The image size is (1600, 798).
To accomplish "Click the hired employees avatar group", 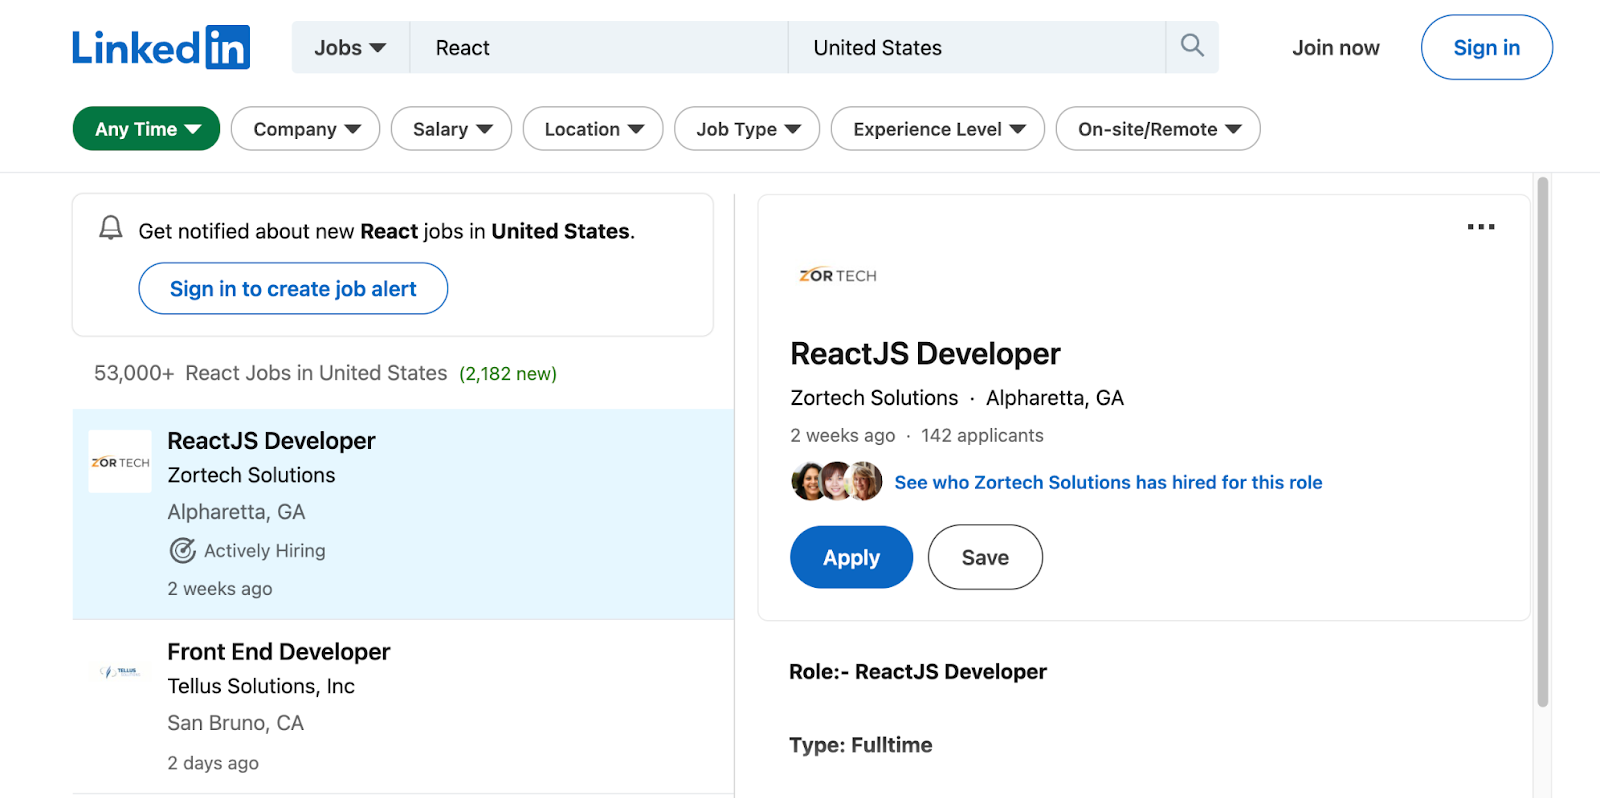I will [x=837, y=482].
